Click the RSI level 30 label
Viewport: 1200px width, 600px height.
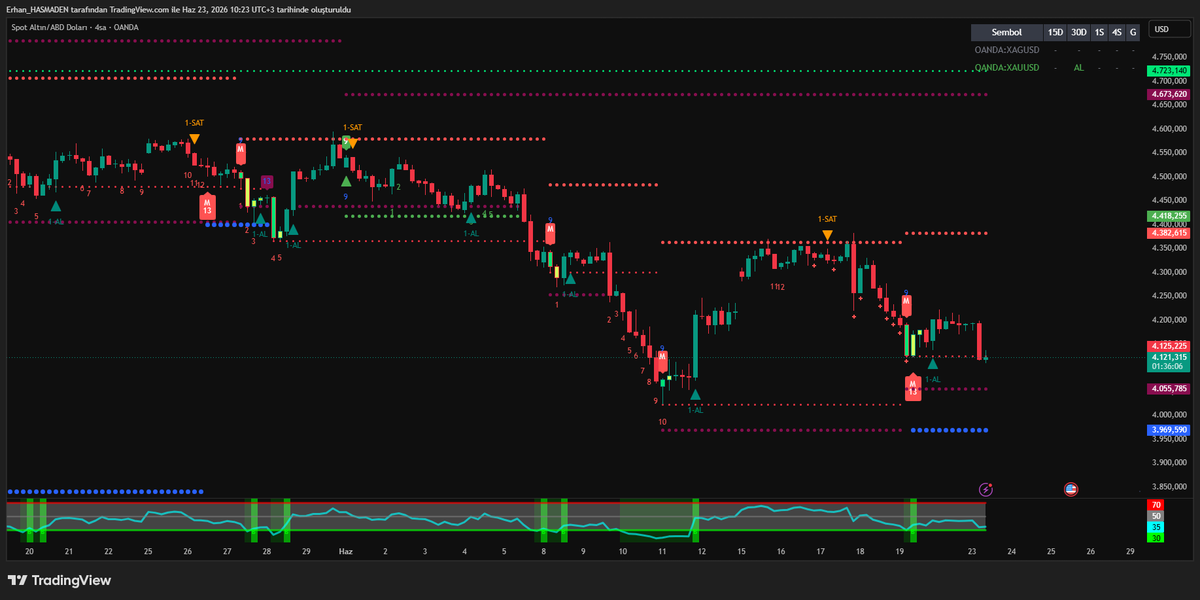click(1156, 538)
